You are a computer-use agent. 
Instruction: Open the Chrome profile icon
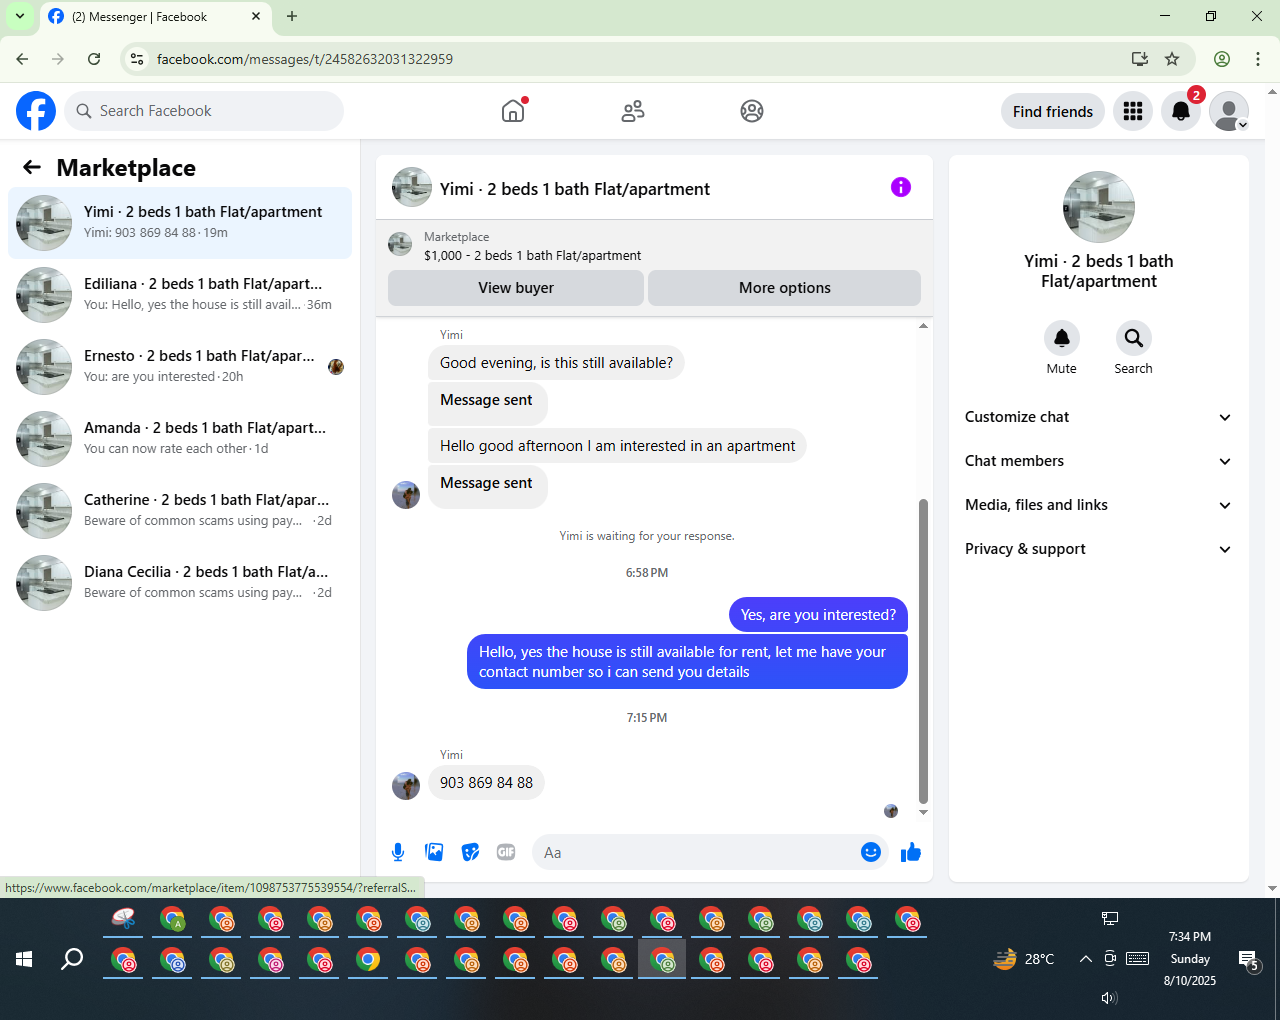tap(1222, 59)
